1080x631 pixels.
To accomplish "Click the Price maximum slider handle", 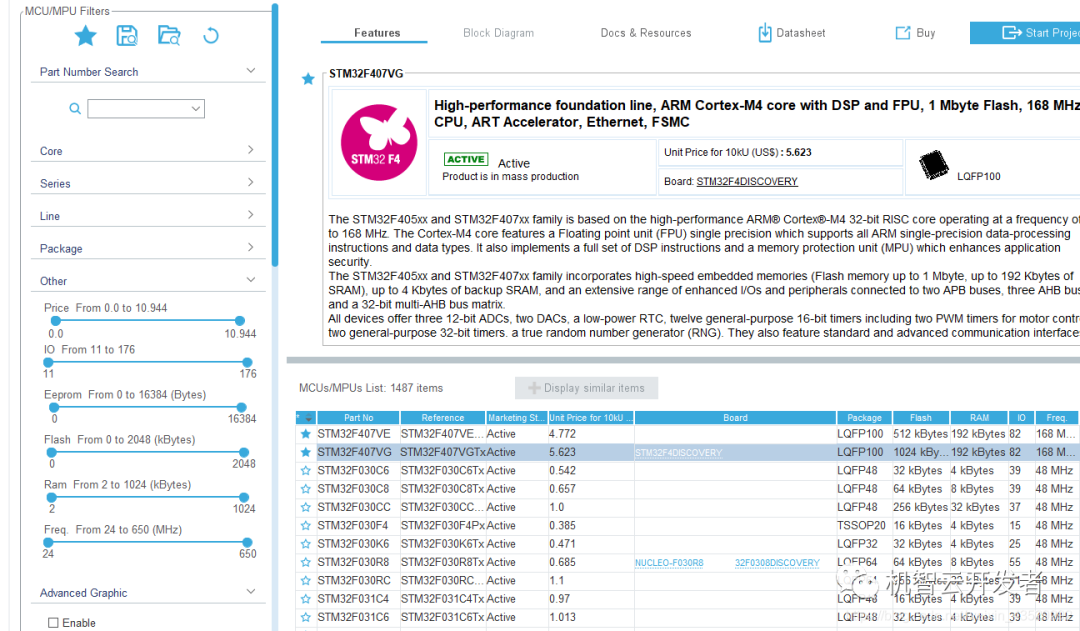I will pyautogui.click(x=239, y=320).
